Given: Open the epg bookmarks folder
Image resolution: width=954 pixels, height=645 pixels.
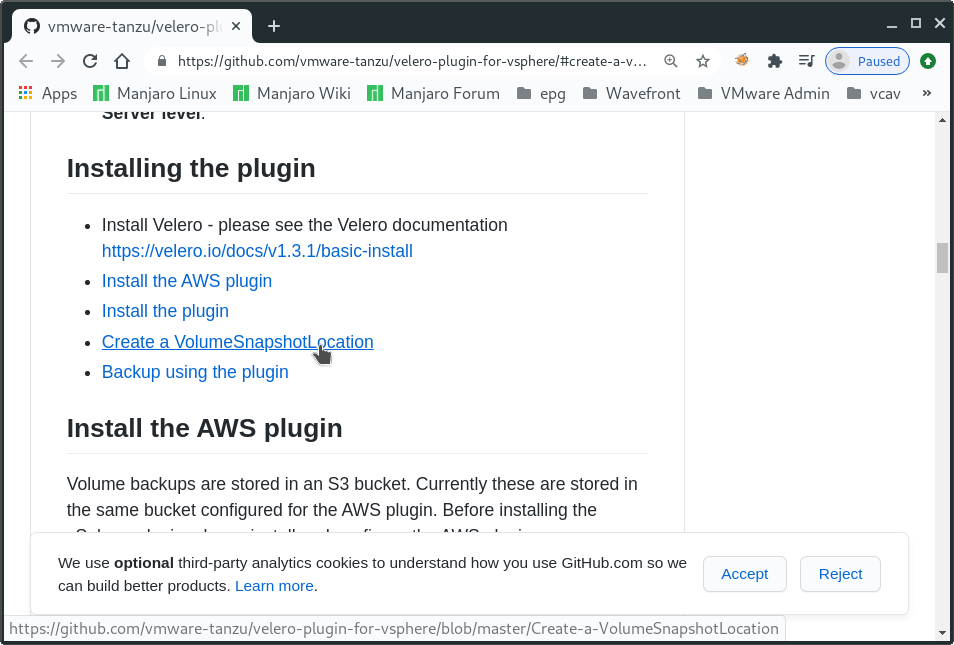Looking at the screenshot, I should (541, 93).
